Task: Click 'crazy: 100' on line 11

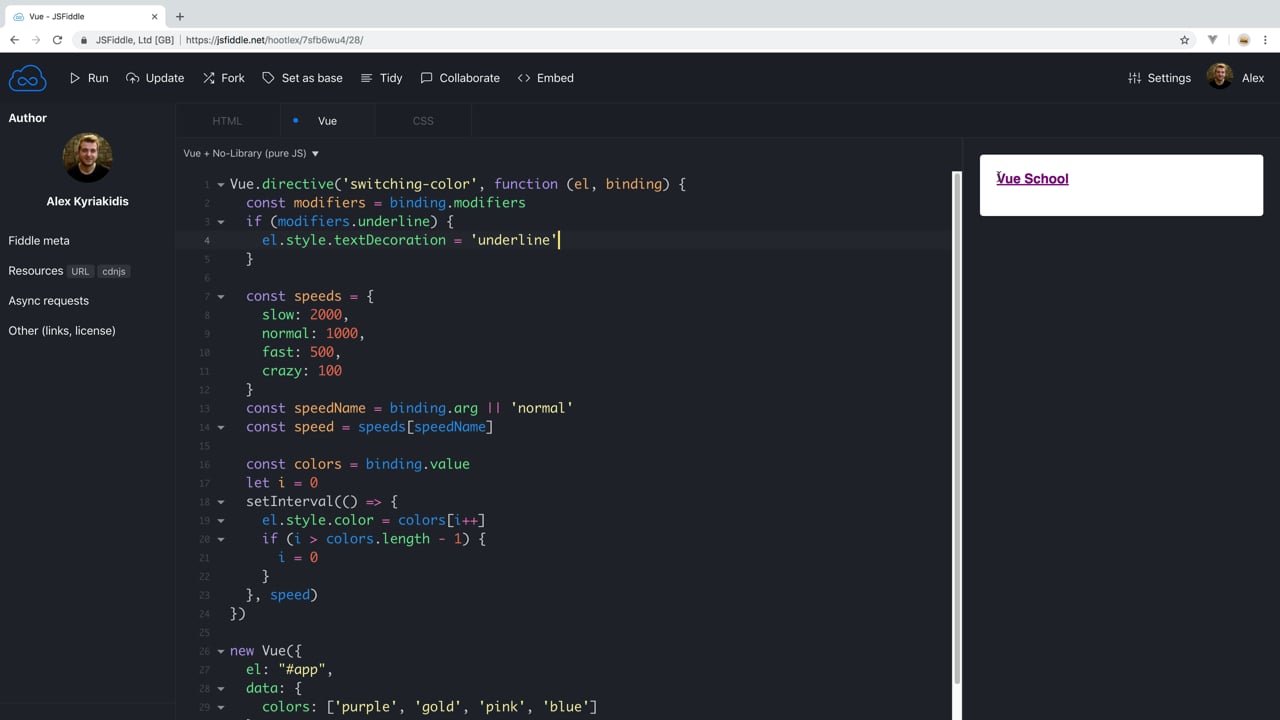Action: (x=302, y=371)
